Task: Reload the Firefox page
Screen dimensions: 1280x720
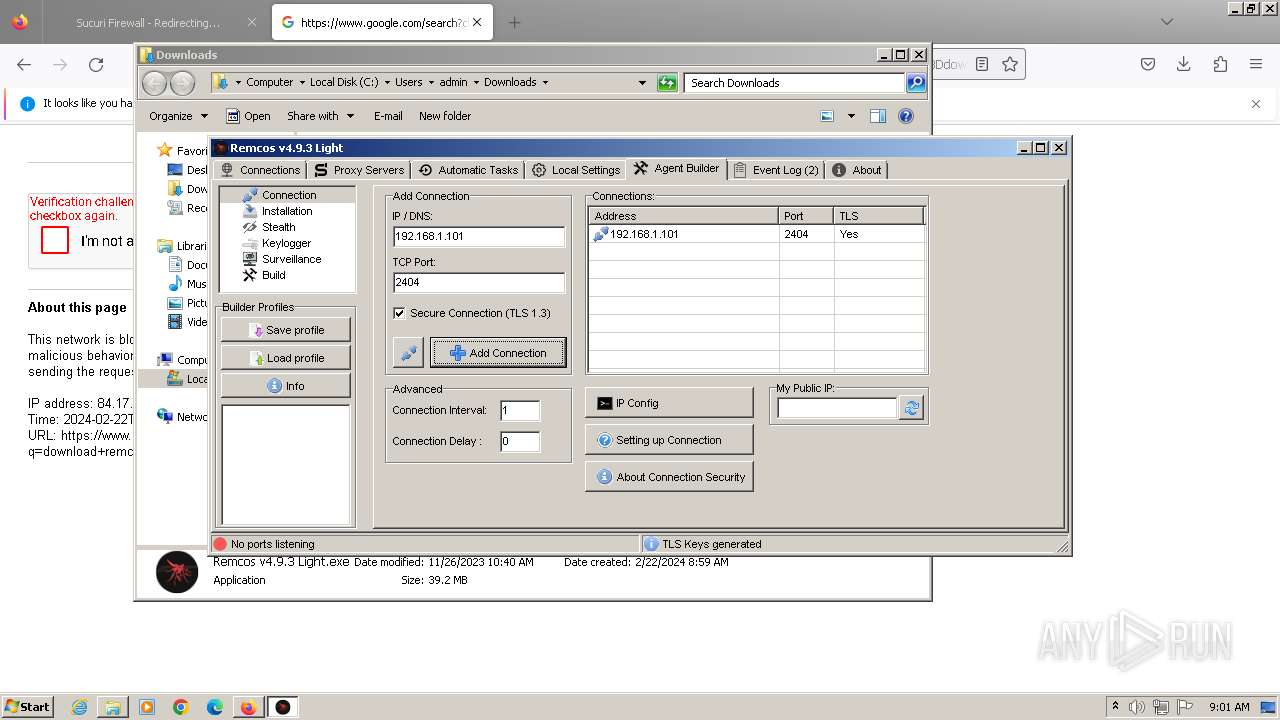Action: click(x=96, y=64)
